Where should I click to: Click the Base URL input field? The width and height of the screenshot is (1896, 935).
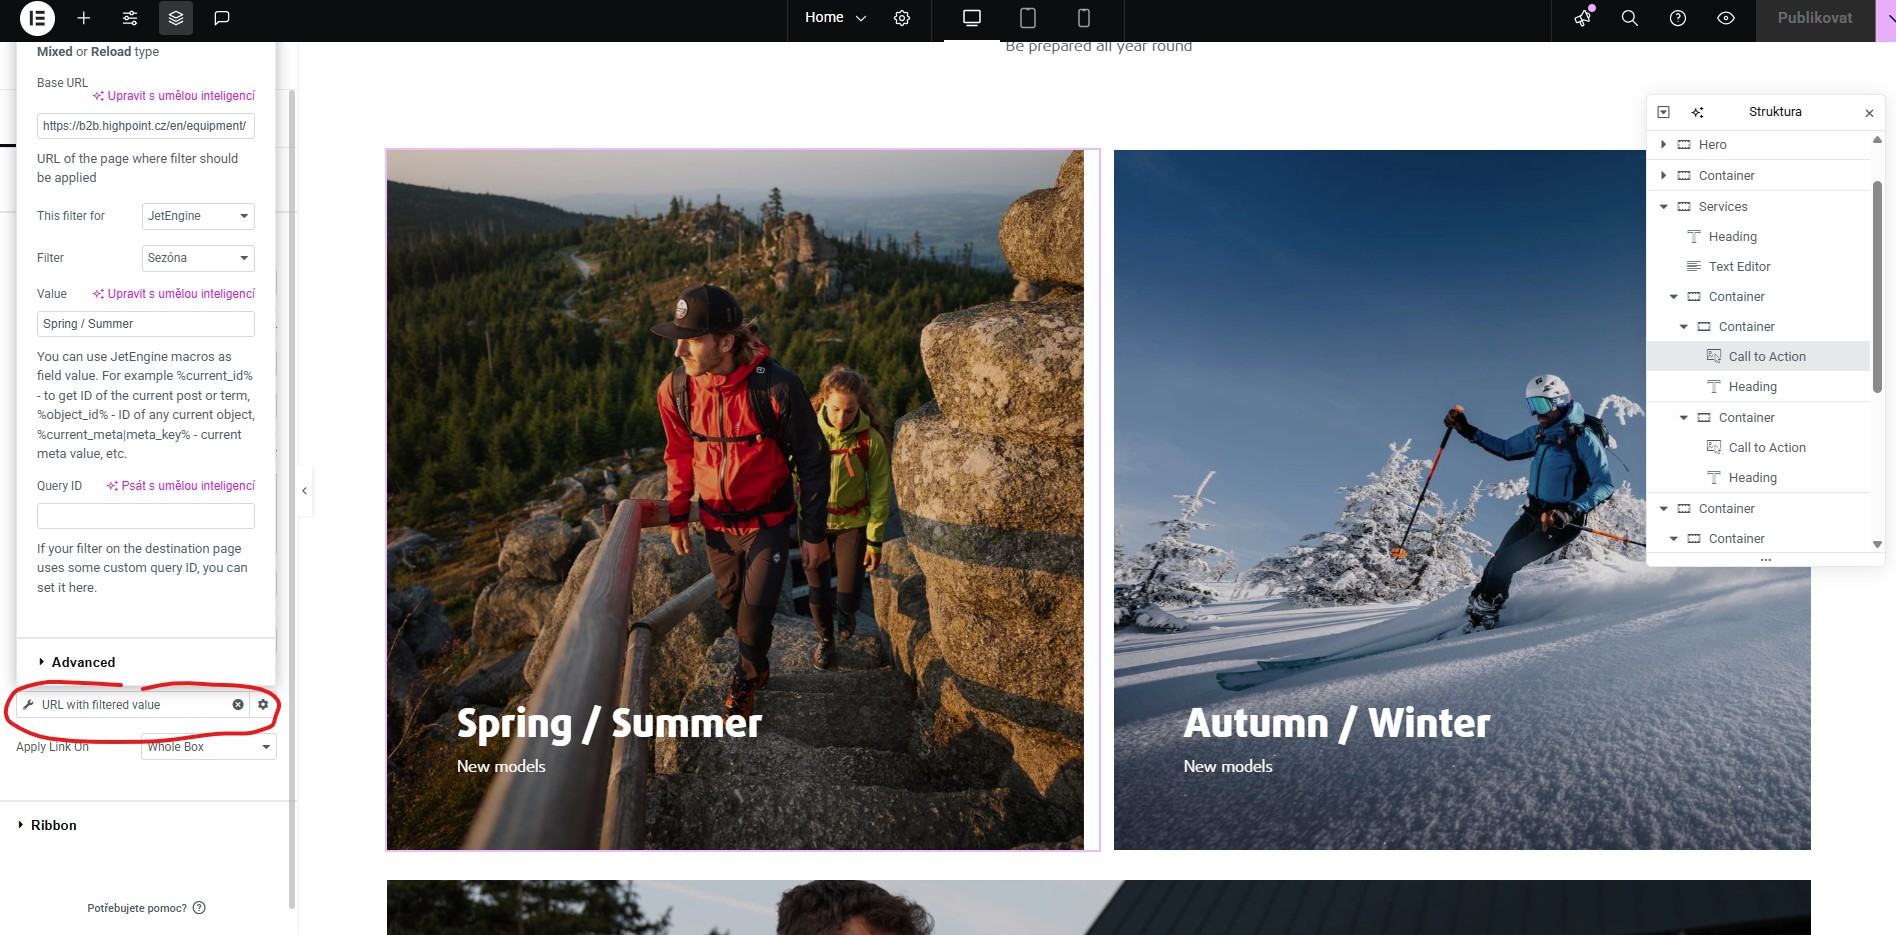[x=146, y=126]
